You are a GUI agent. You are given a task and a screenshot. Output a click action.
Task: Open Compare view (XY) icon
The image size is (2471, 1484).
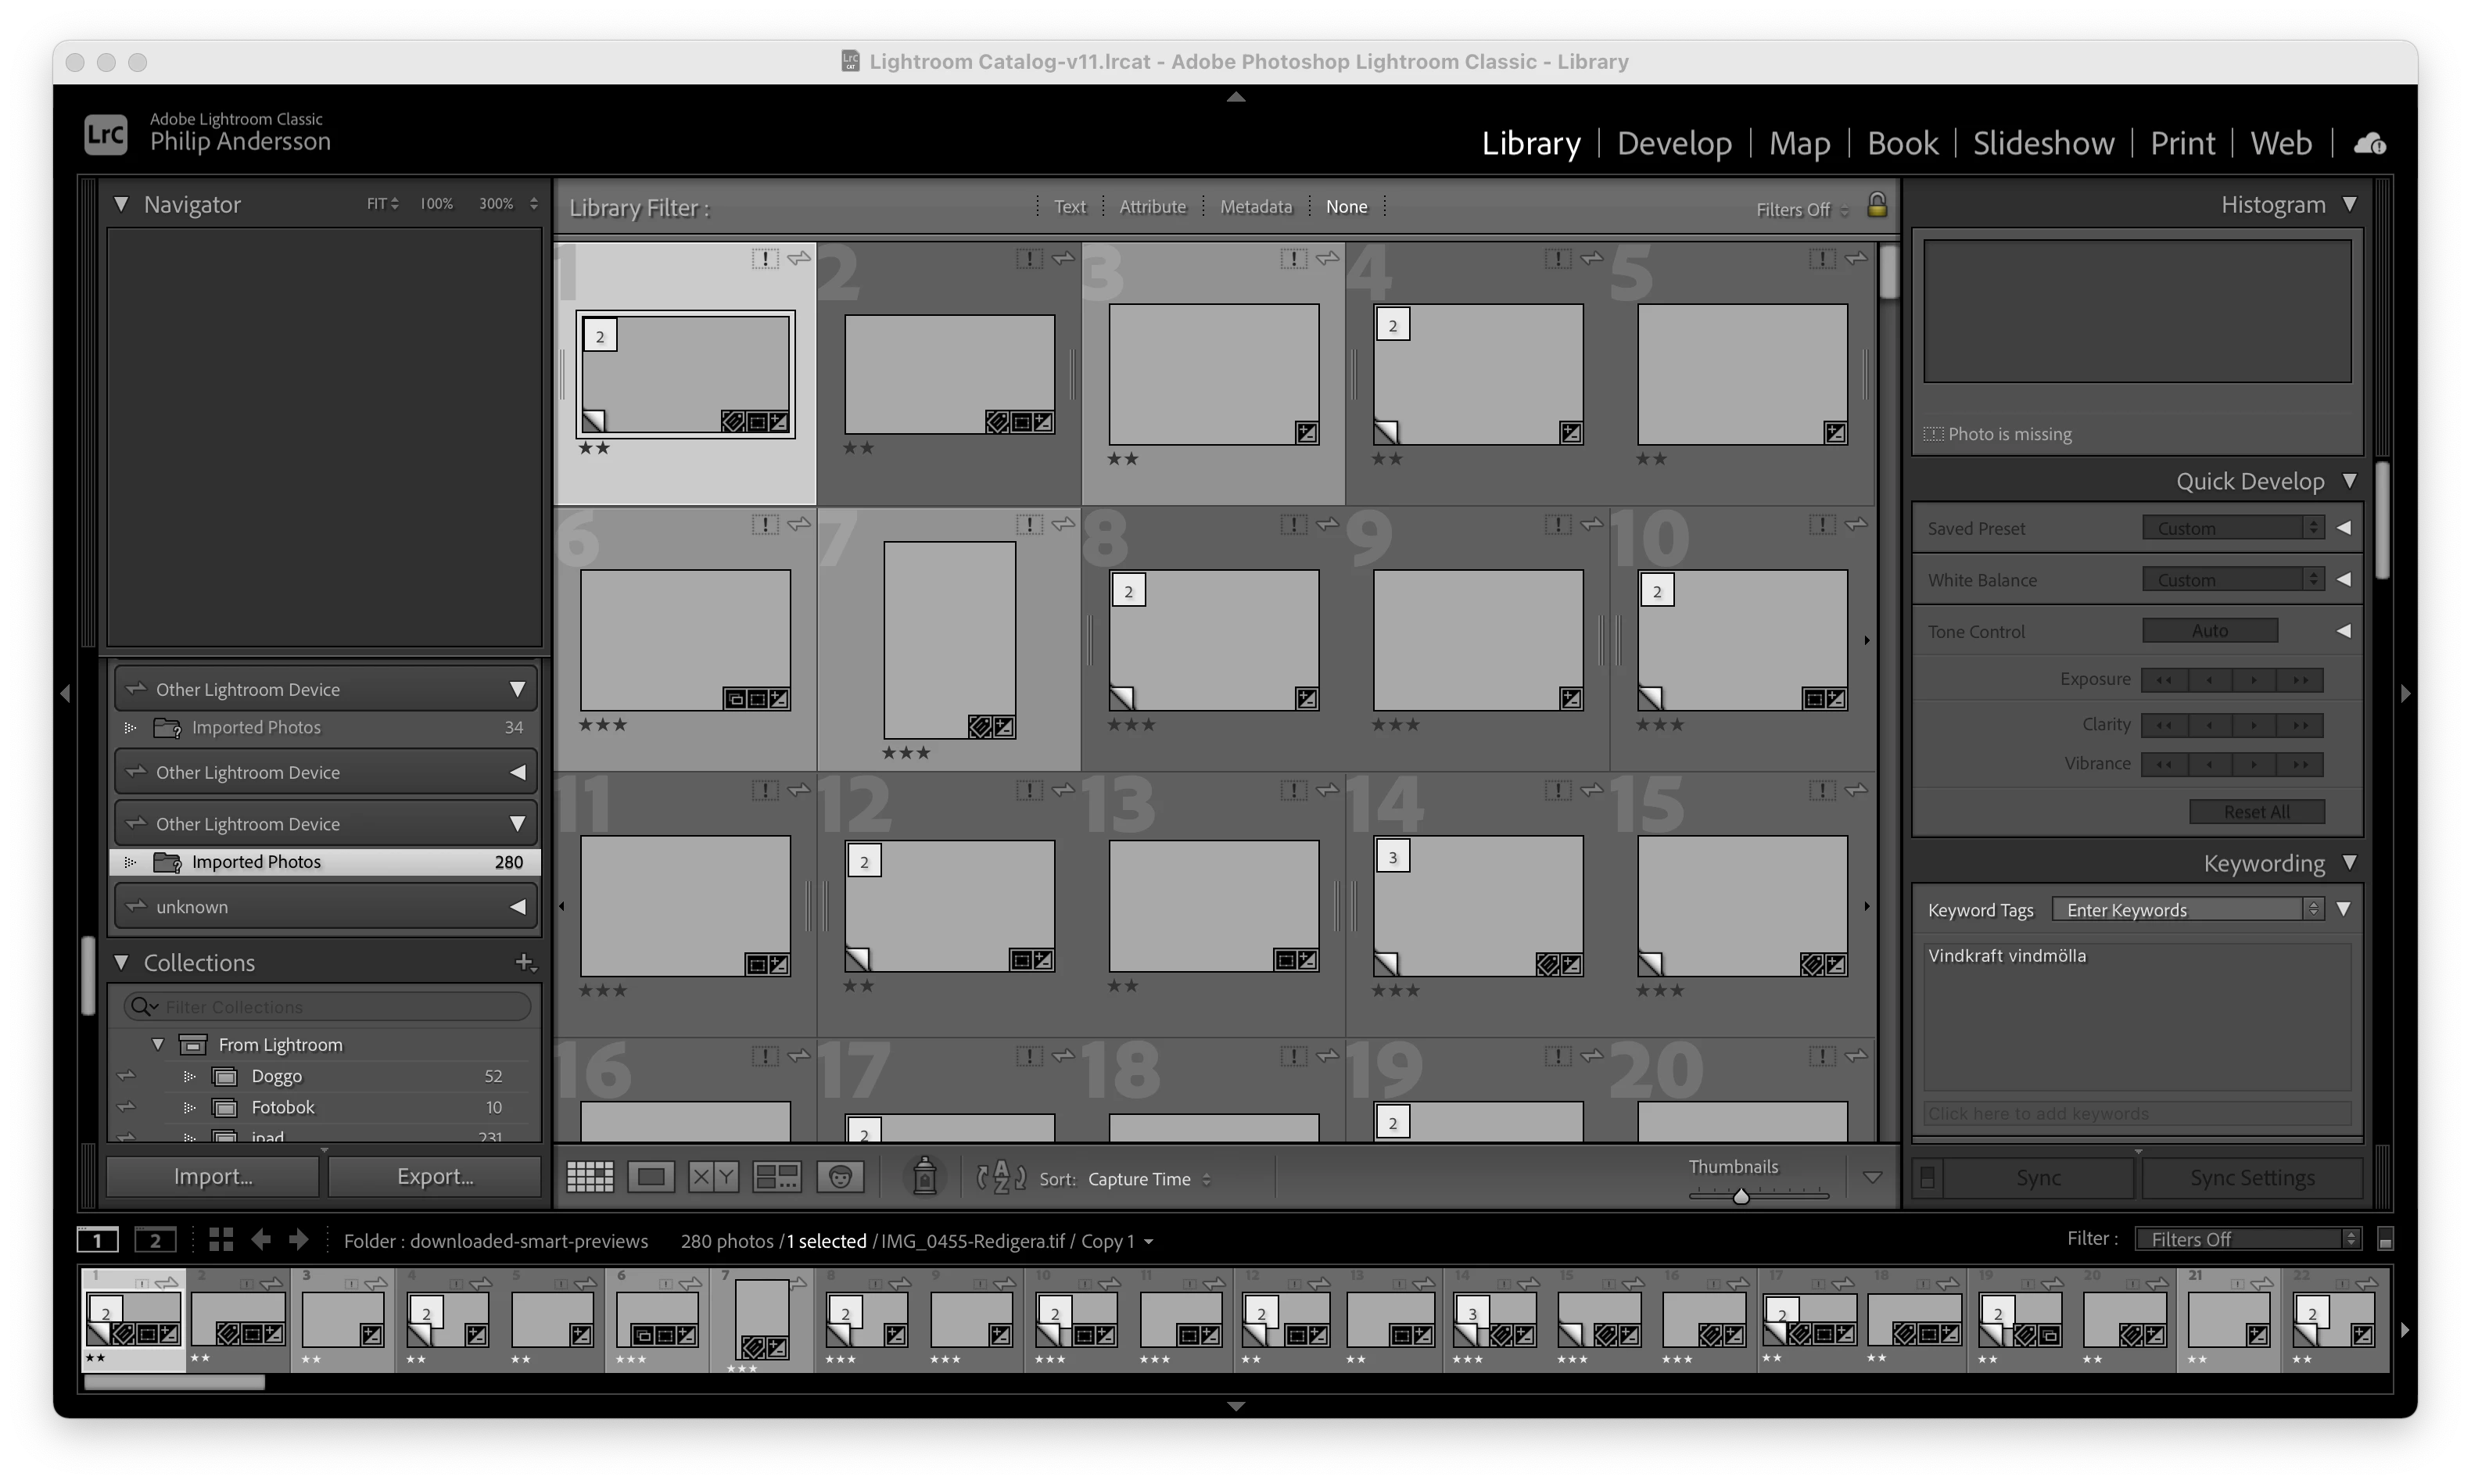[x=713, y=1177]
